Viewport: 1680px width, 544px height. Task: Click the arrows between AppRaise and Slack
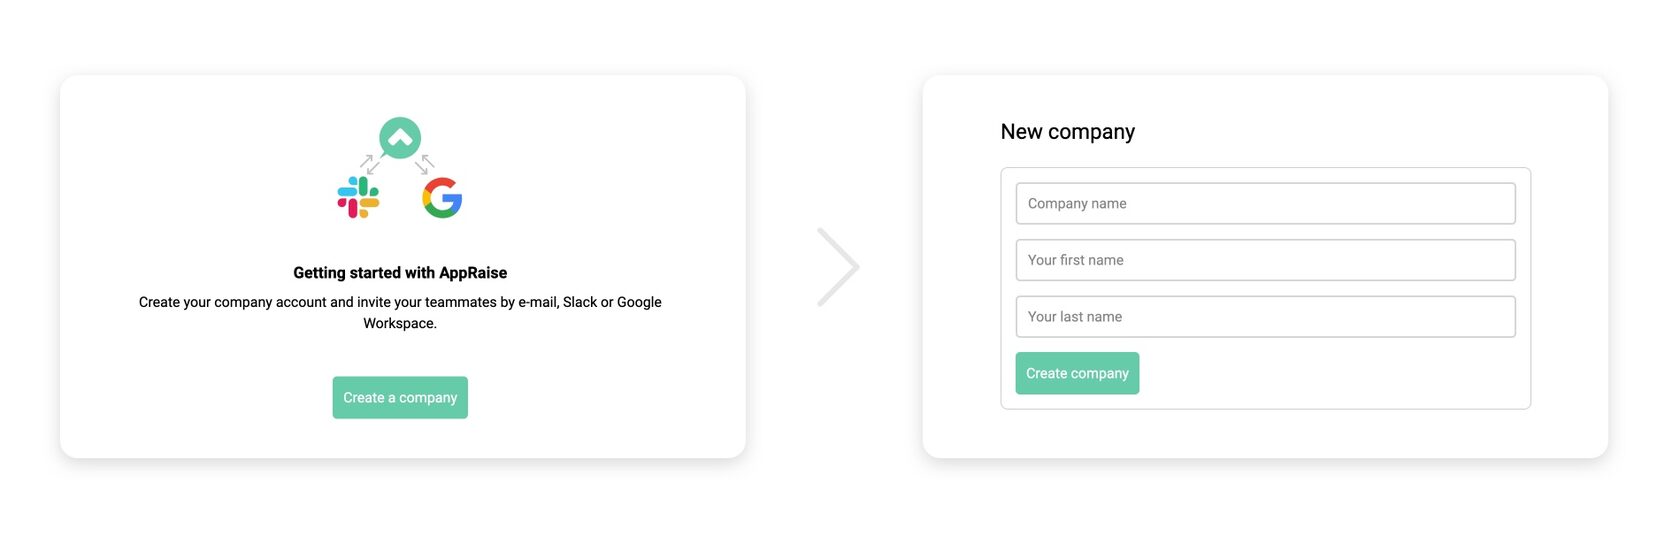pyautogui.click(x=370, y=164)
